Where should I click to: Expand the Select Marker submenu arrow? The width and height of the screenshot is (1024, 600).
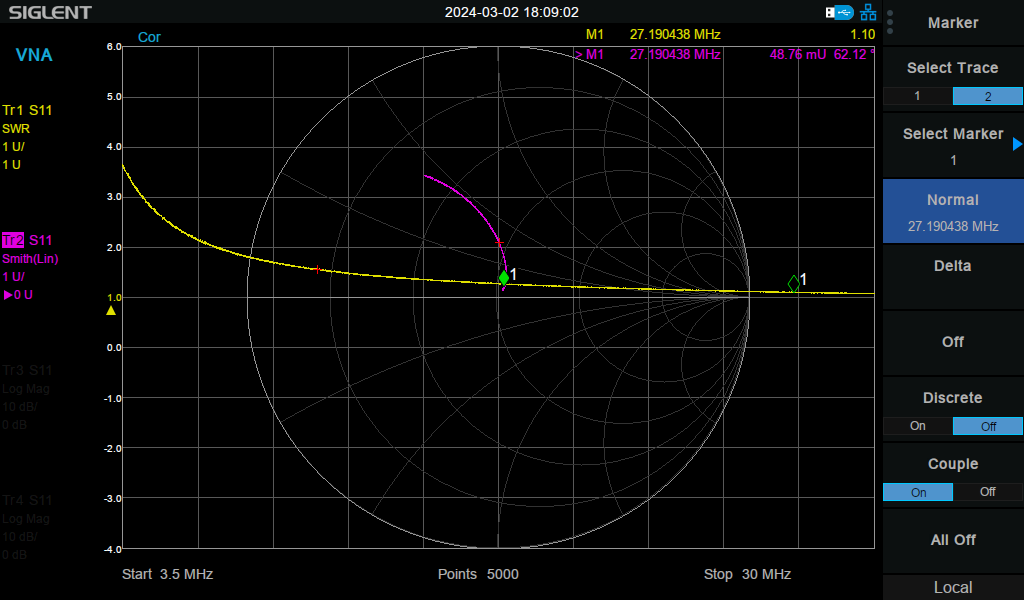click(1017, 144)
